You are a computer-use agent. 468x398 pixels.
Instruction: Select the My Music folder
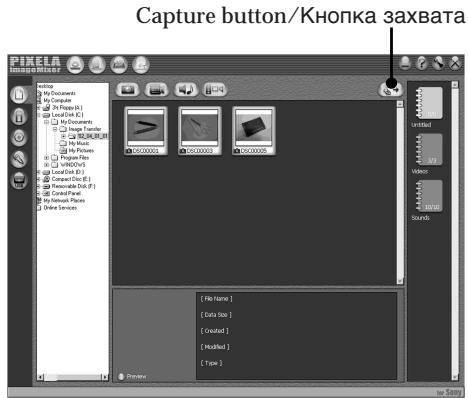[x=79, y=143]
